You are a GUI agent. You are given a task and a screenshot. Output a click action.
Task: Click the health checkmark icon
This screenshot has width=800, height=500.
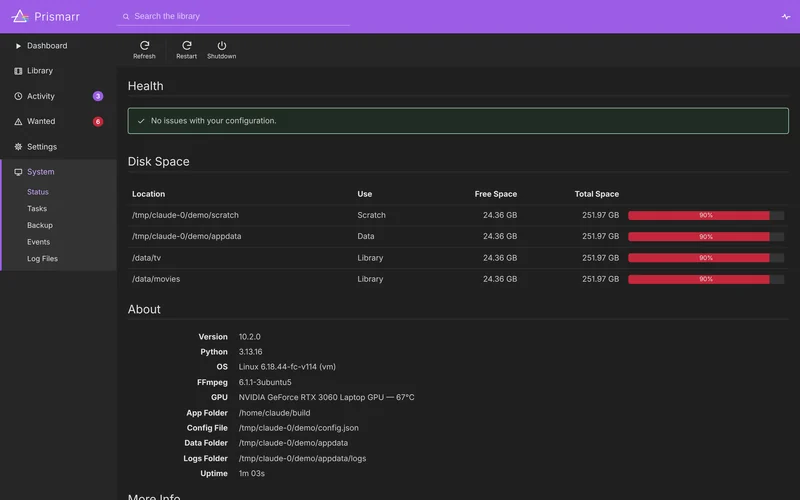coord(141,121)
